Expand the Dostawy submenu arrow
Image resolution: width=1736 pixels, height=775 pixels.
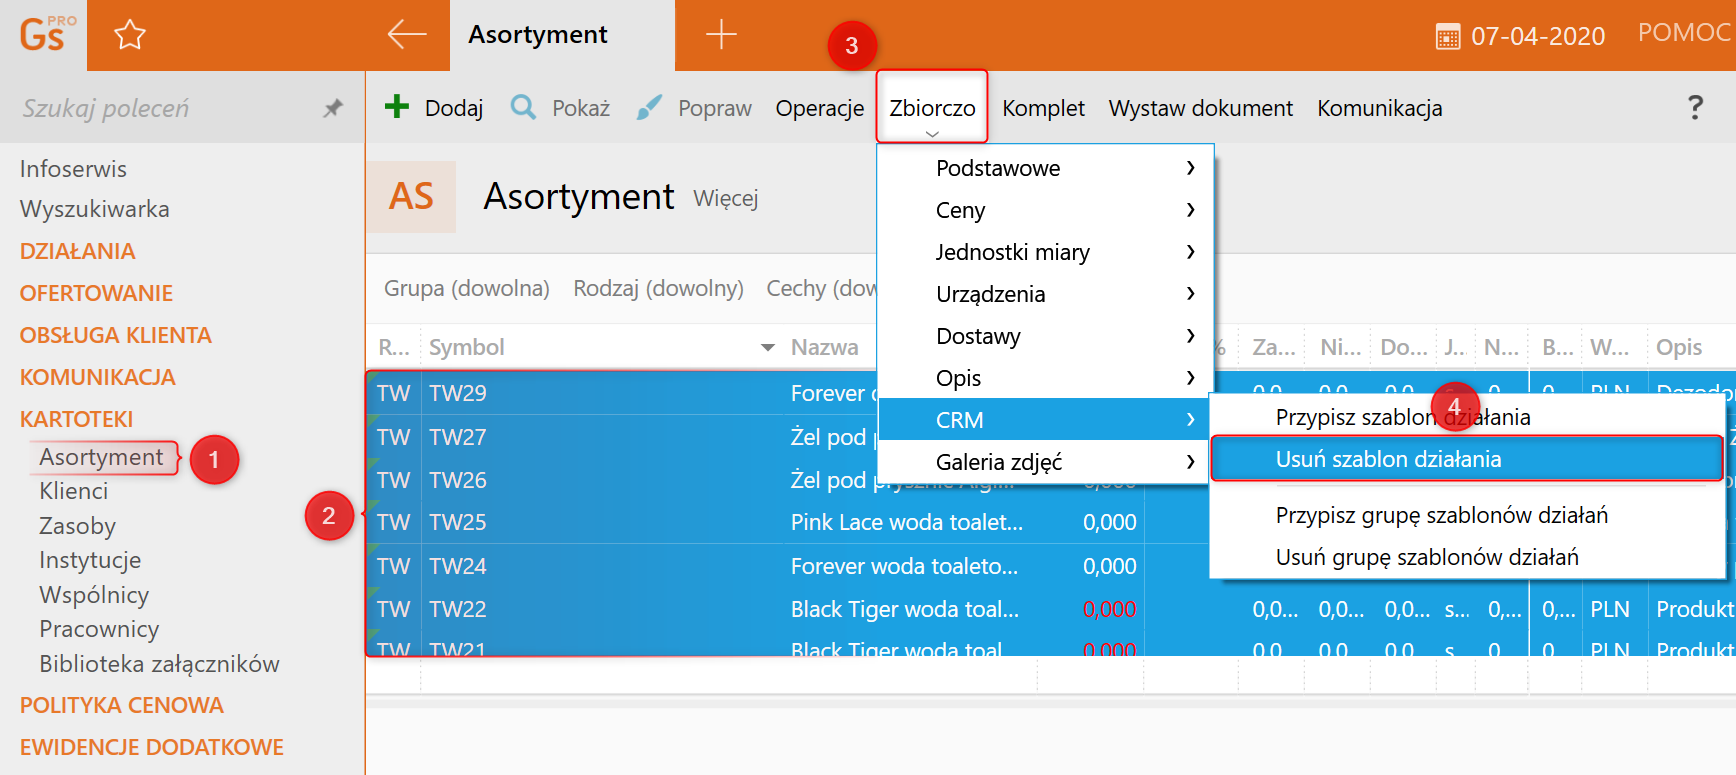pos(1190,336)
